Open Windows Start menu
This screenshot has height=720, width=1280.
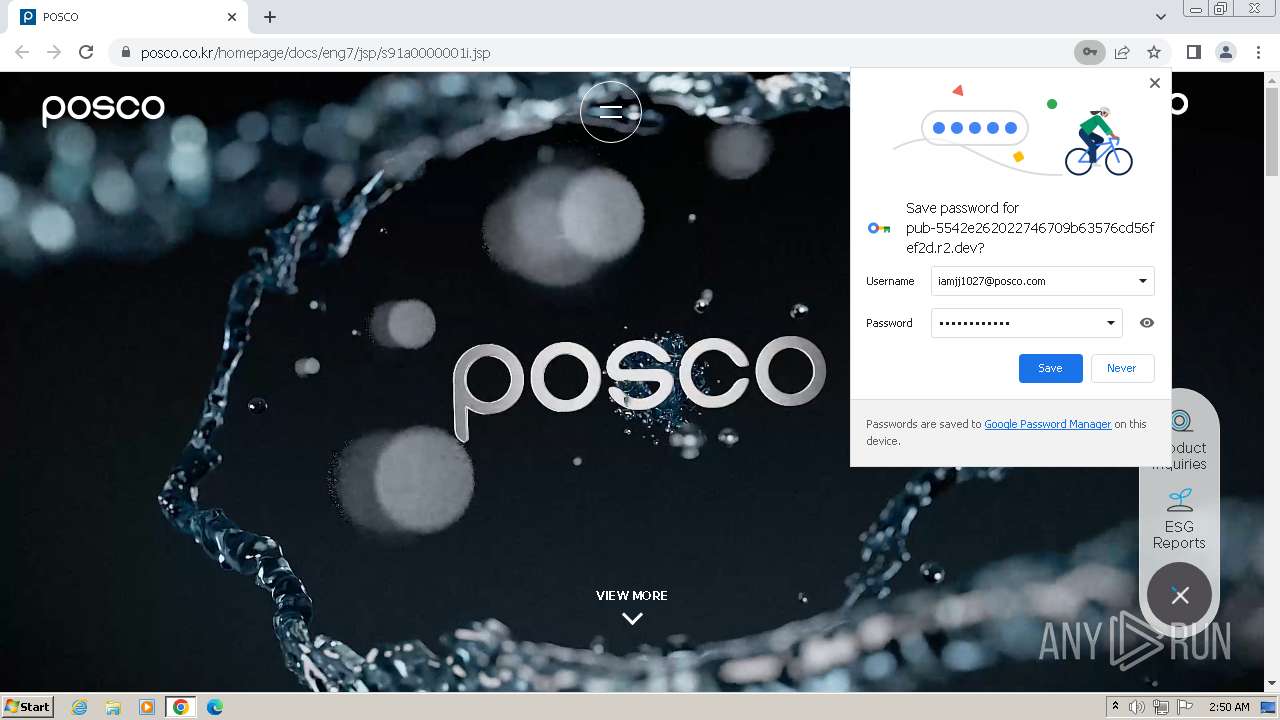pyautogui.click(x=28, y=706)
